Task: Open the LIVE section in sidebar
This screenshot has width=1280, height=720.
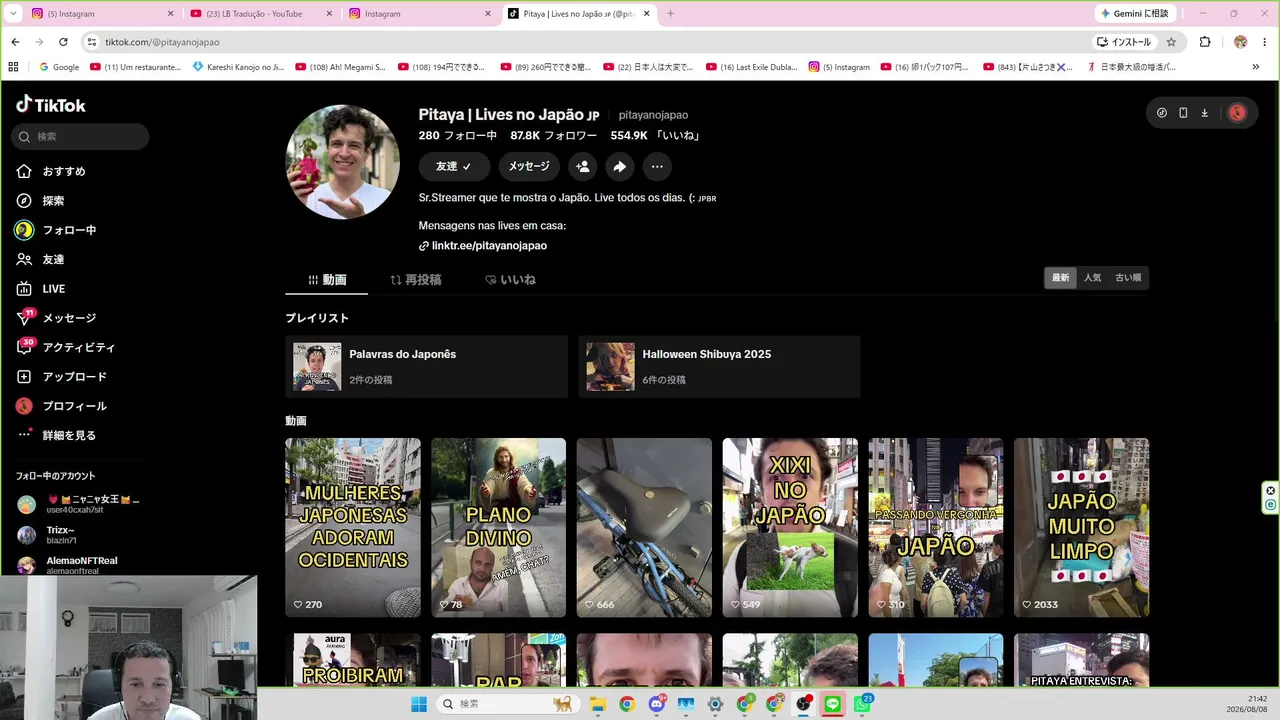Action: [x=40, y=289]
